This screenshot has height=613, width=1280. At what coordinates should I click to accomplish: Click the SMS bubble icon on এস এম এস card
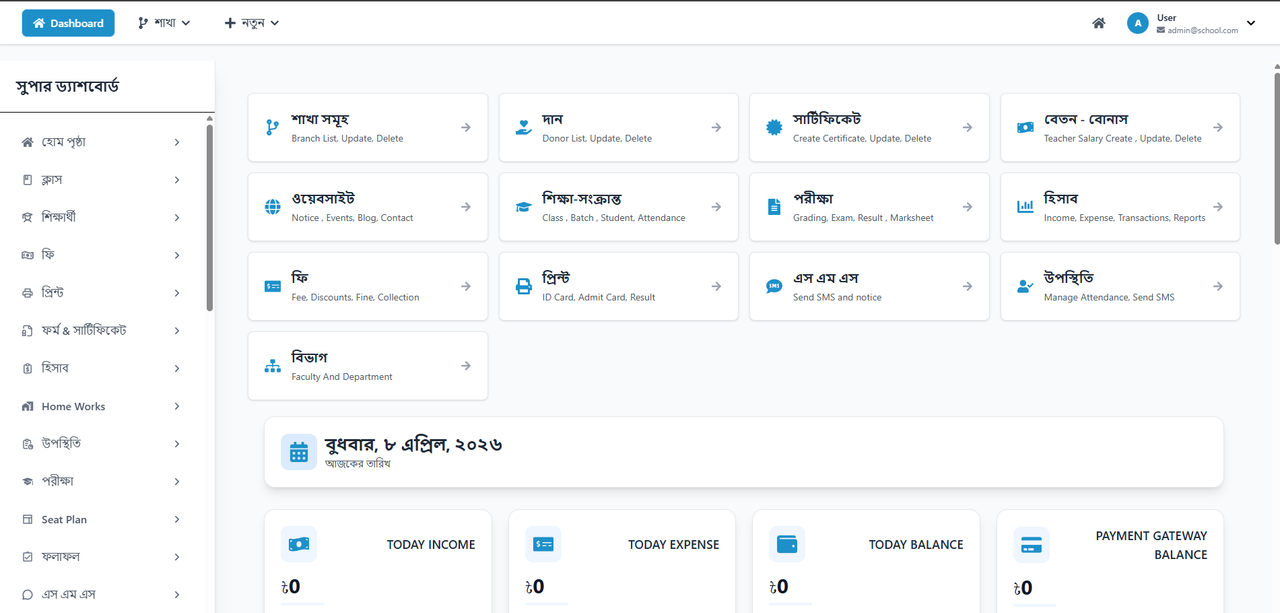tap(774, 286)
